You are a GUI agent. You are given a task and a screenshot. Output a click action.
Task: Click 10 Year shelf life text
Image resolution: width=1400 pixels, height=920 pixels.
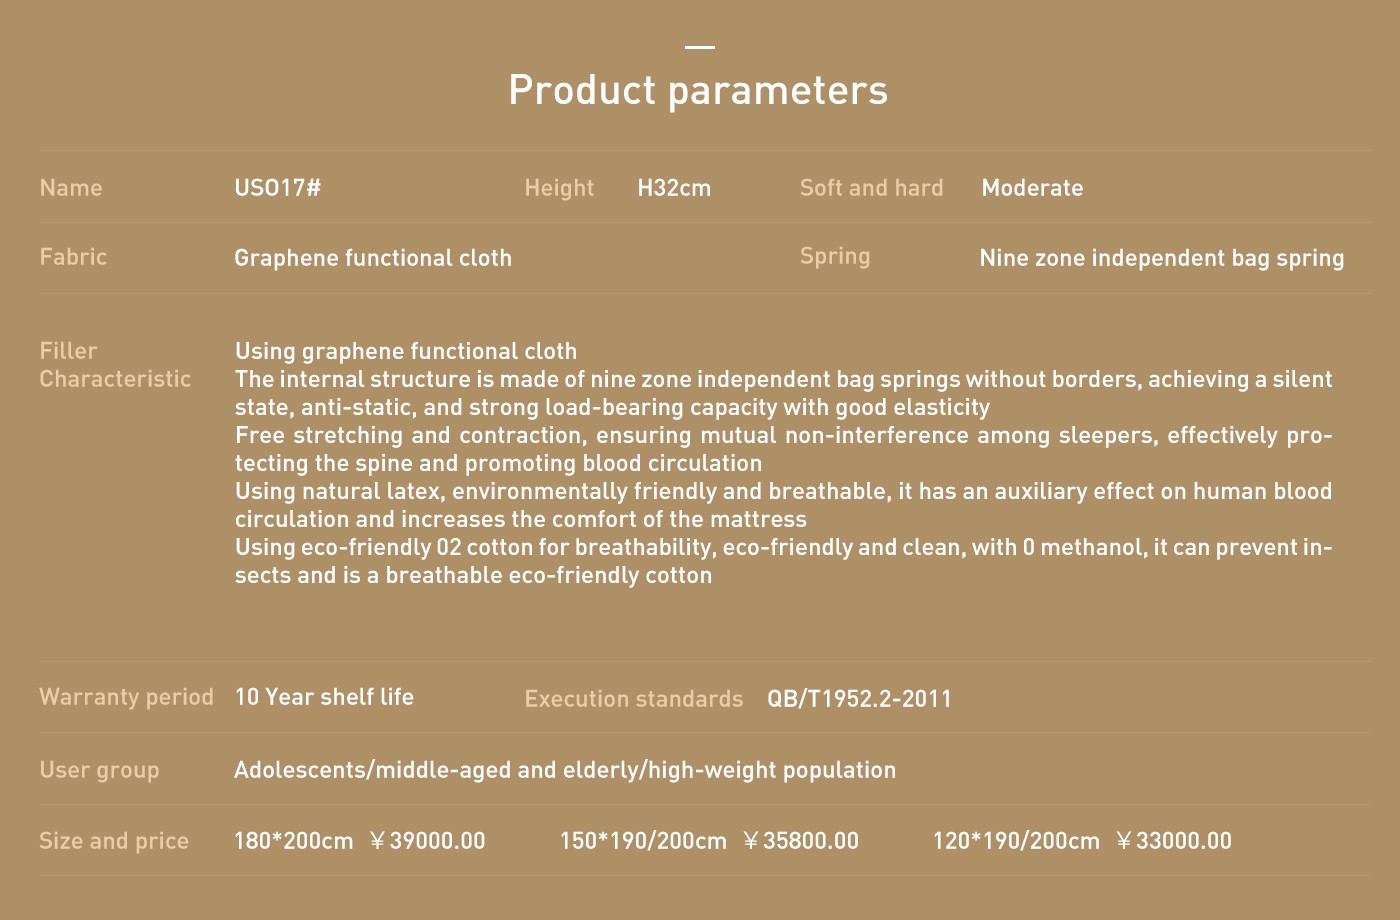[x=324, y=697]
